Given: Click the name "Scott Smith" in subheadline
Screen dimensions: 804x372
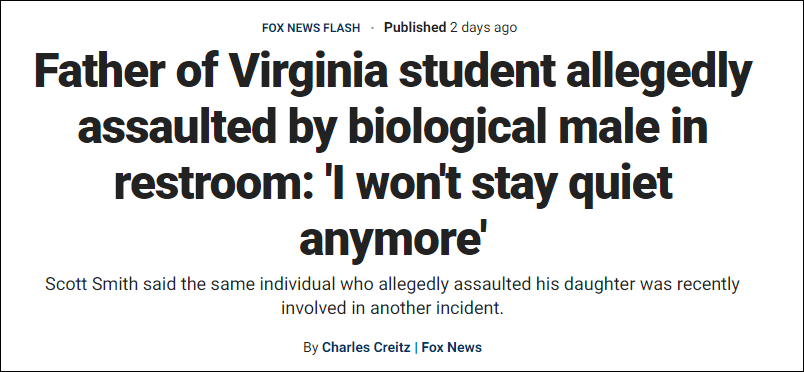Looking at the screenshot, I should (x=91, y=284).
